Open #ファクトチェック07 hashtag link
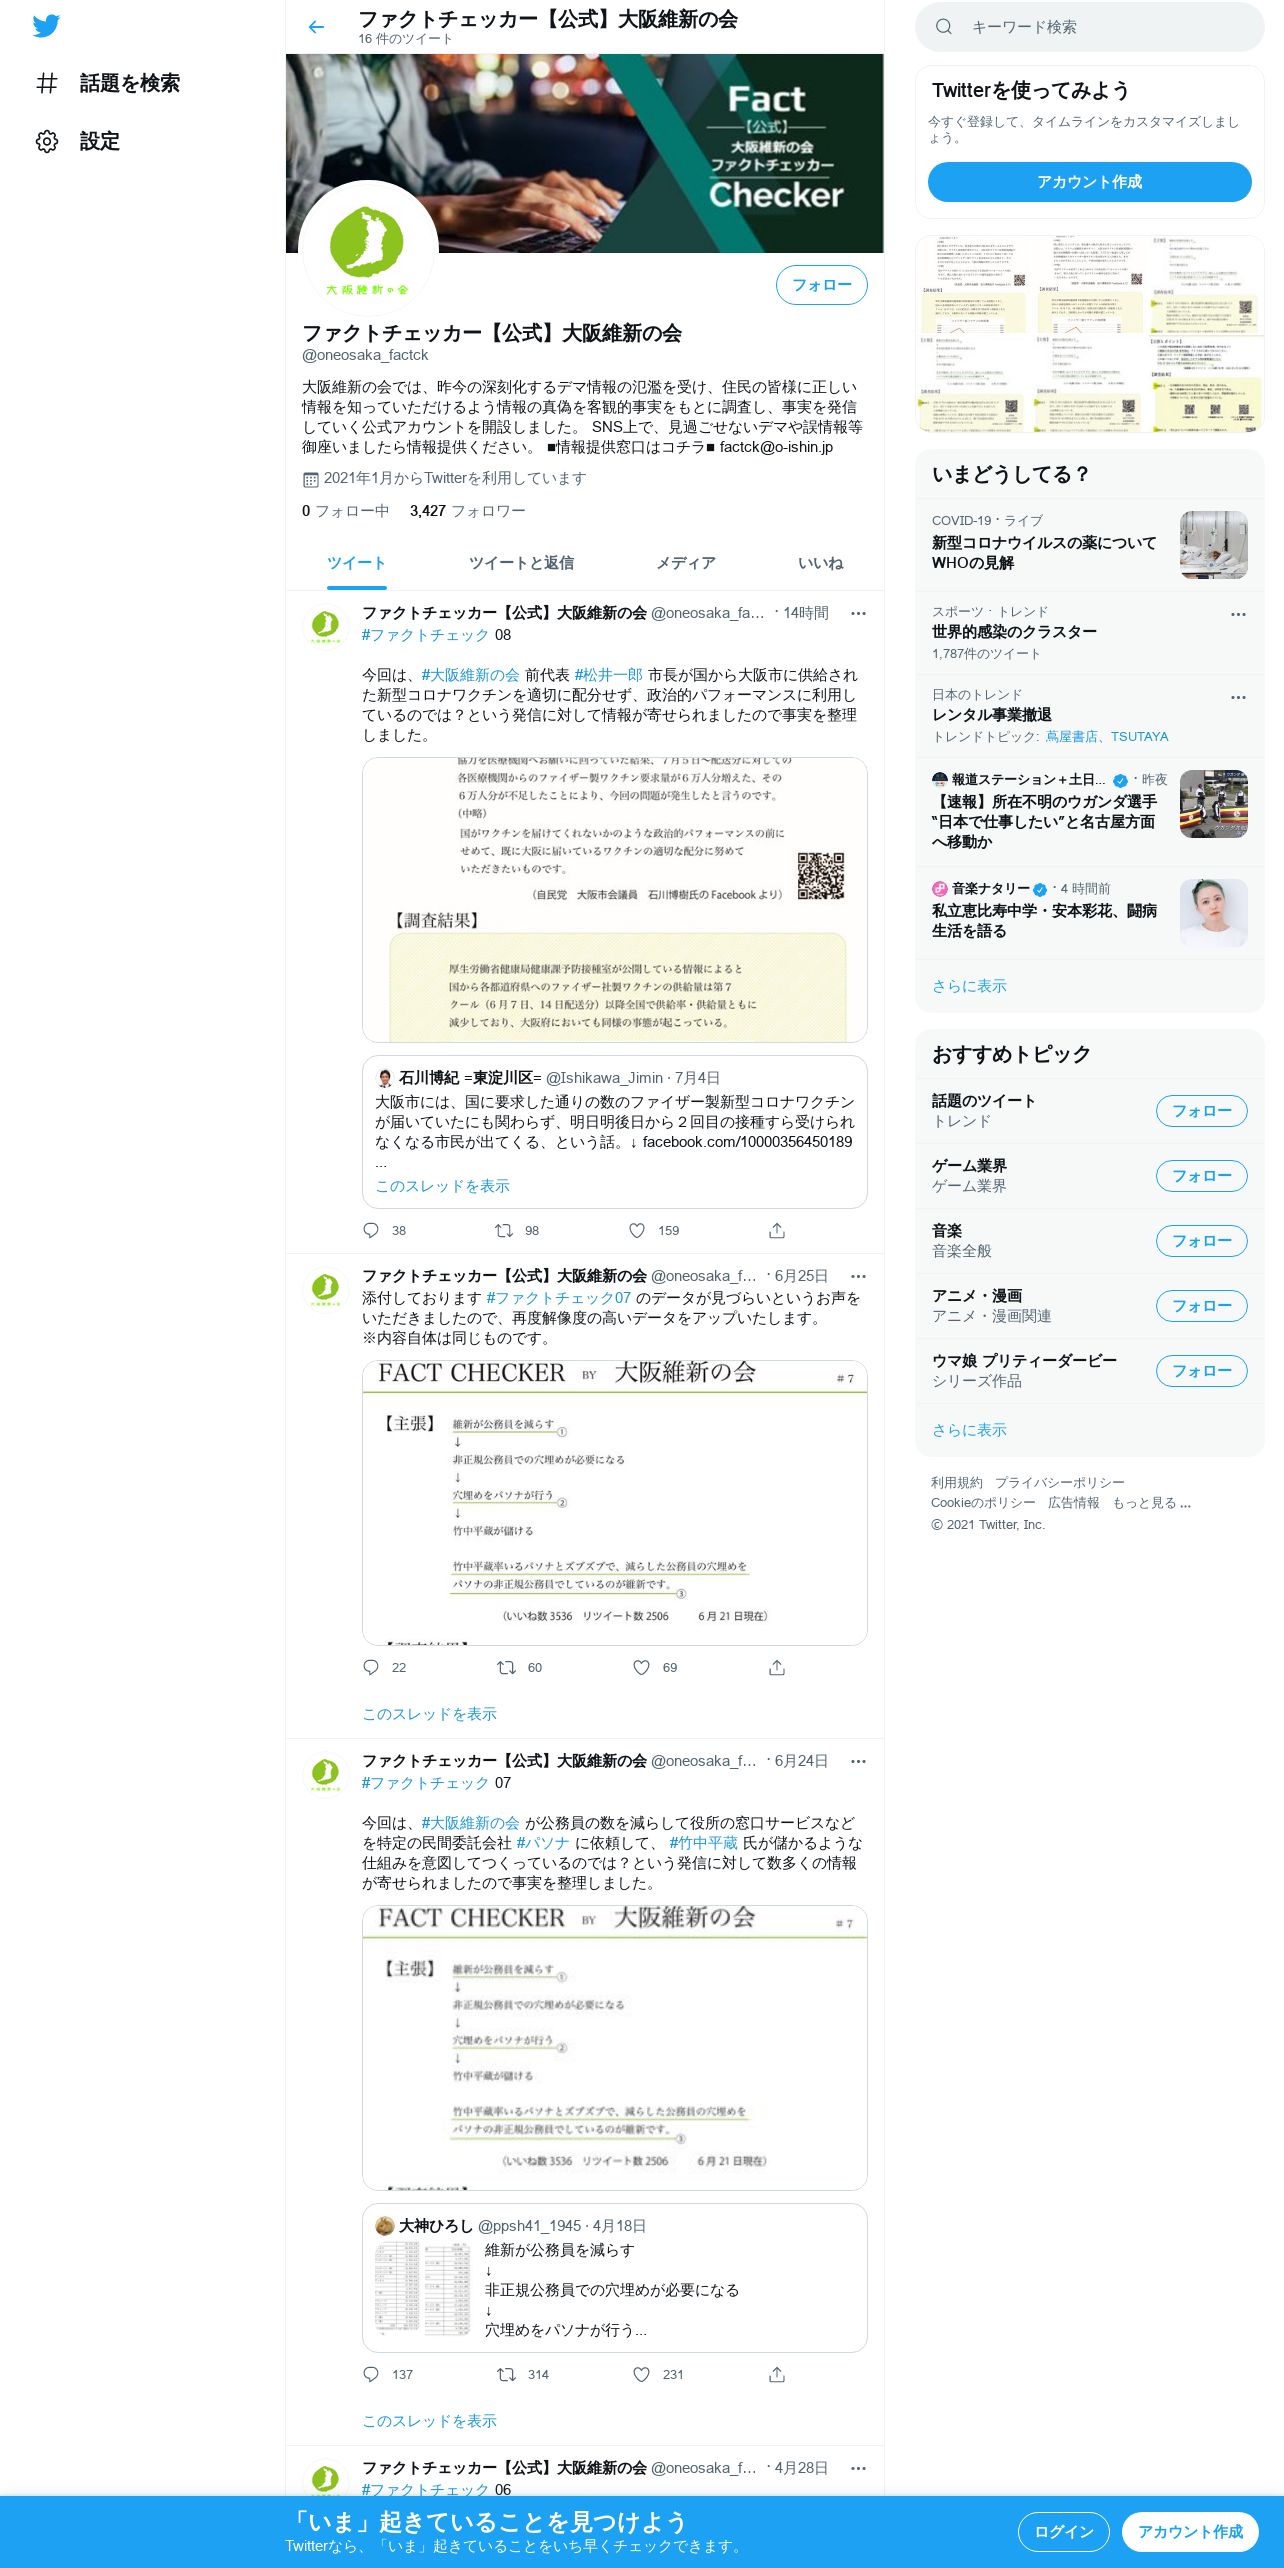The height and width of the screenshot is (2568, 1284). click(x=558, y=1298)
